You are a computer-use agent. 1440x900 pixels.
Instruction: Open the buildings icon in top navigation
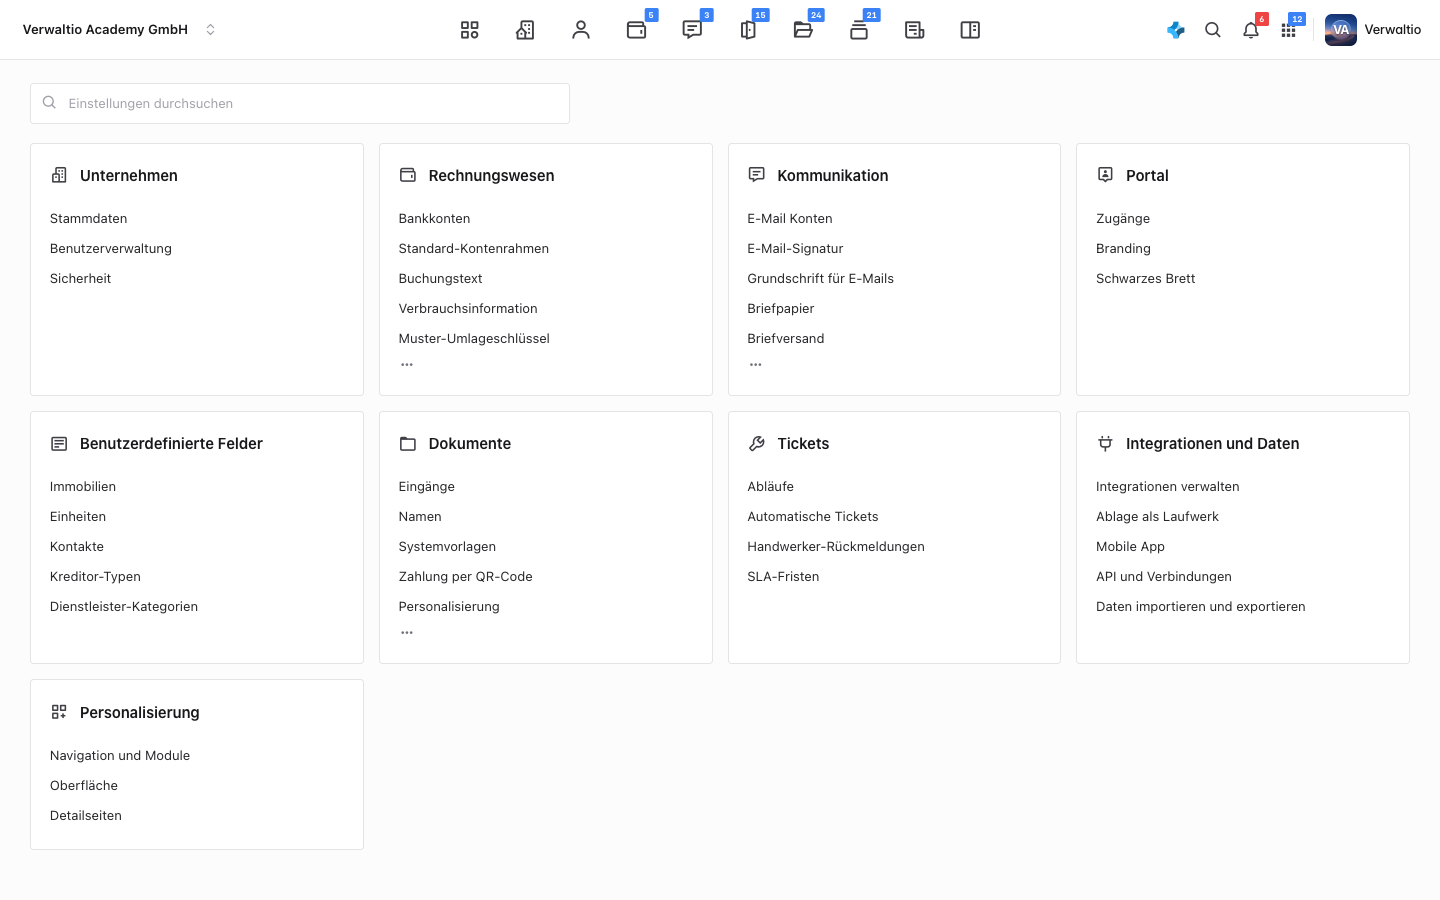coord(525,30)
